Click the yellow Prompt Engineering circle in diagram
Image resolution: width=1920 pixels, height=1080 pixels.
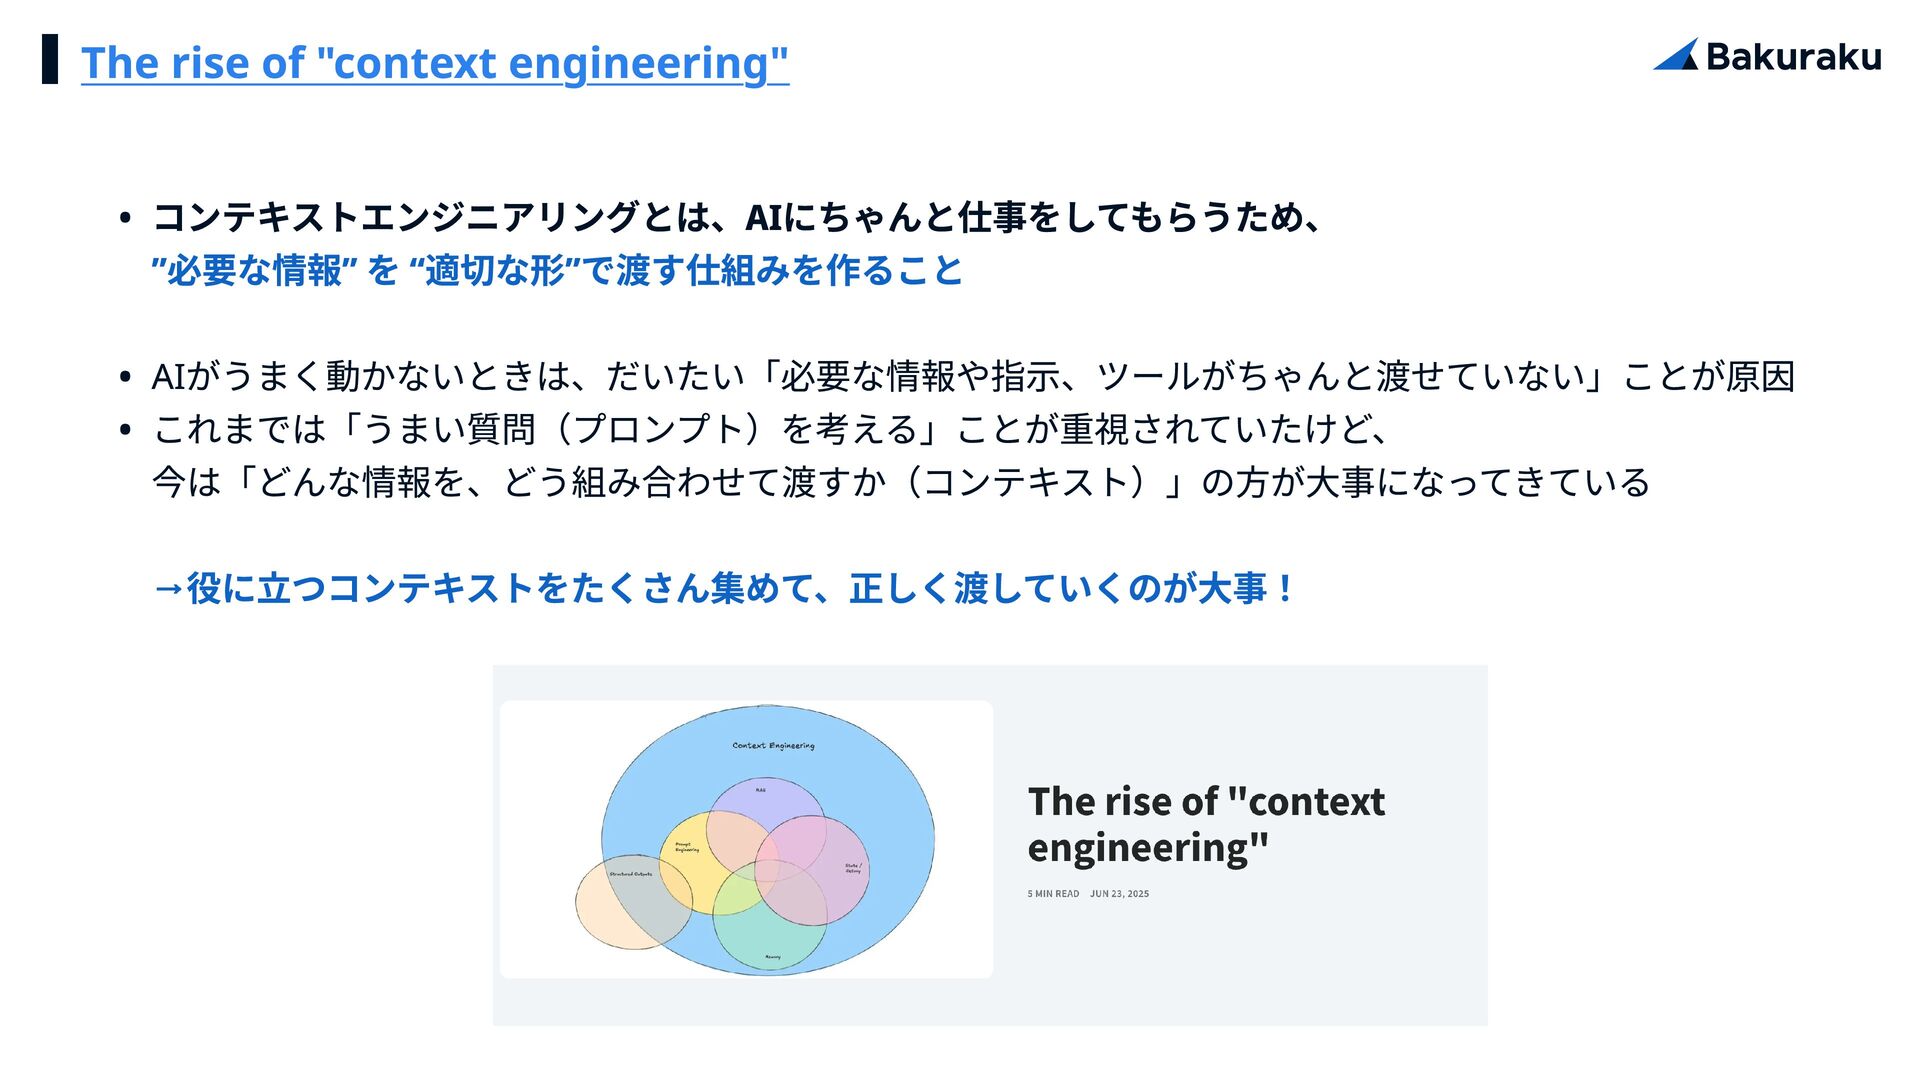click(x=688, y=860)
